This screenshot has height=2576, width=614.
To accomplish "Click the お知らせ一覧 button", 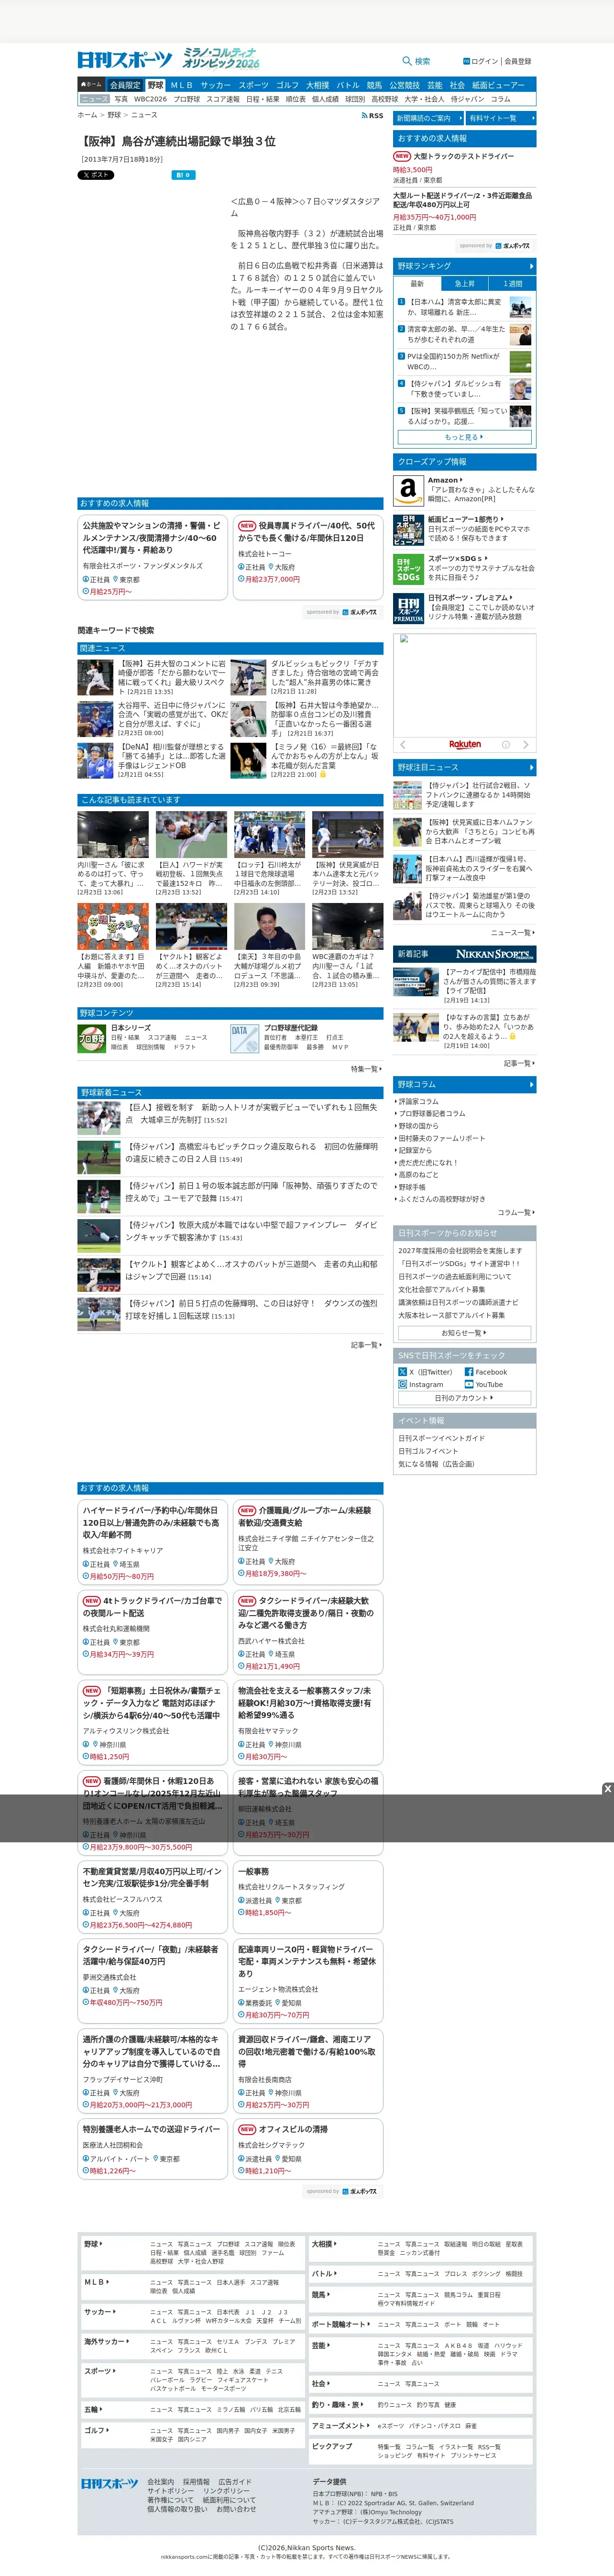I will [x=464, y=1332].
